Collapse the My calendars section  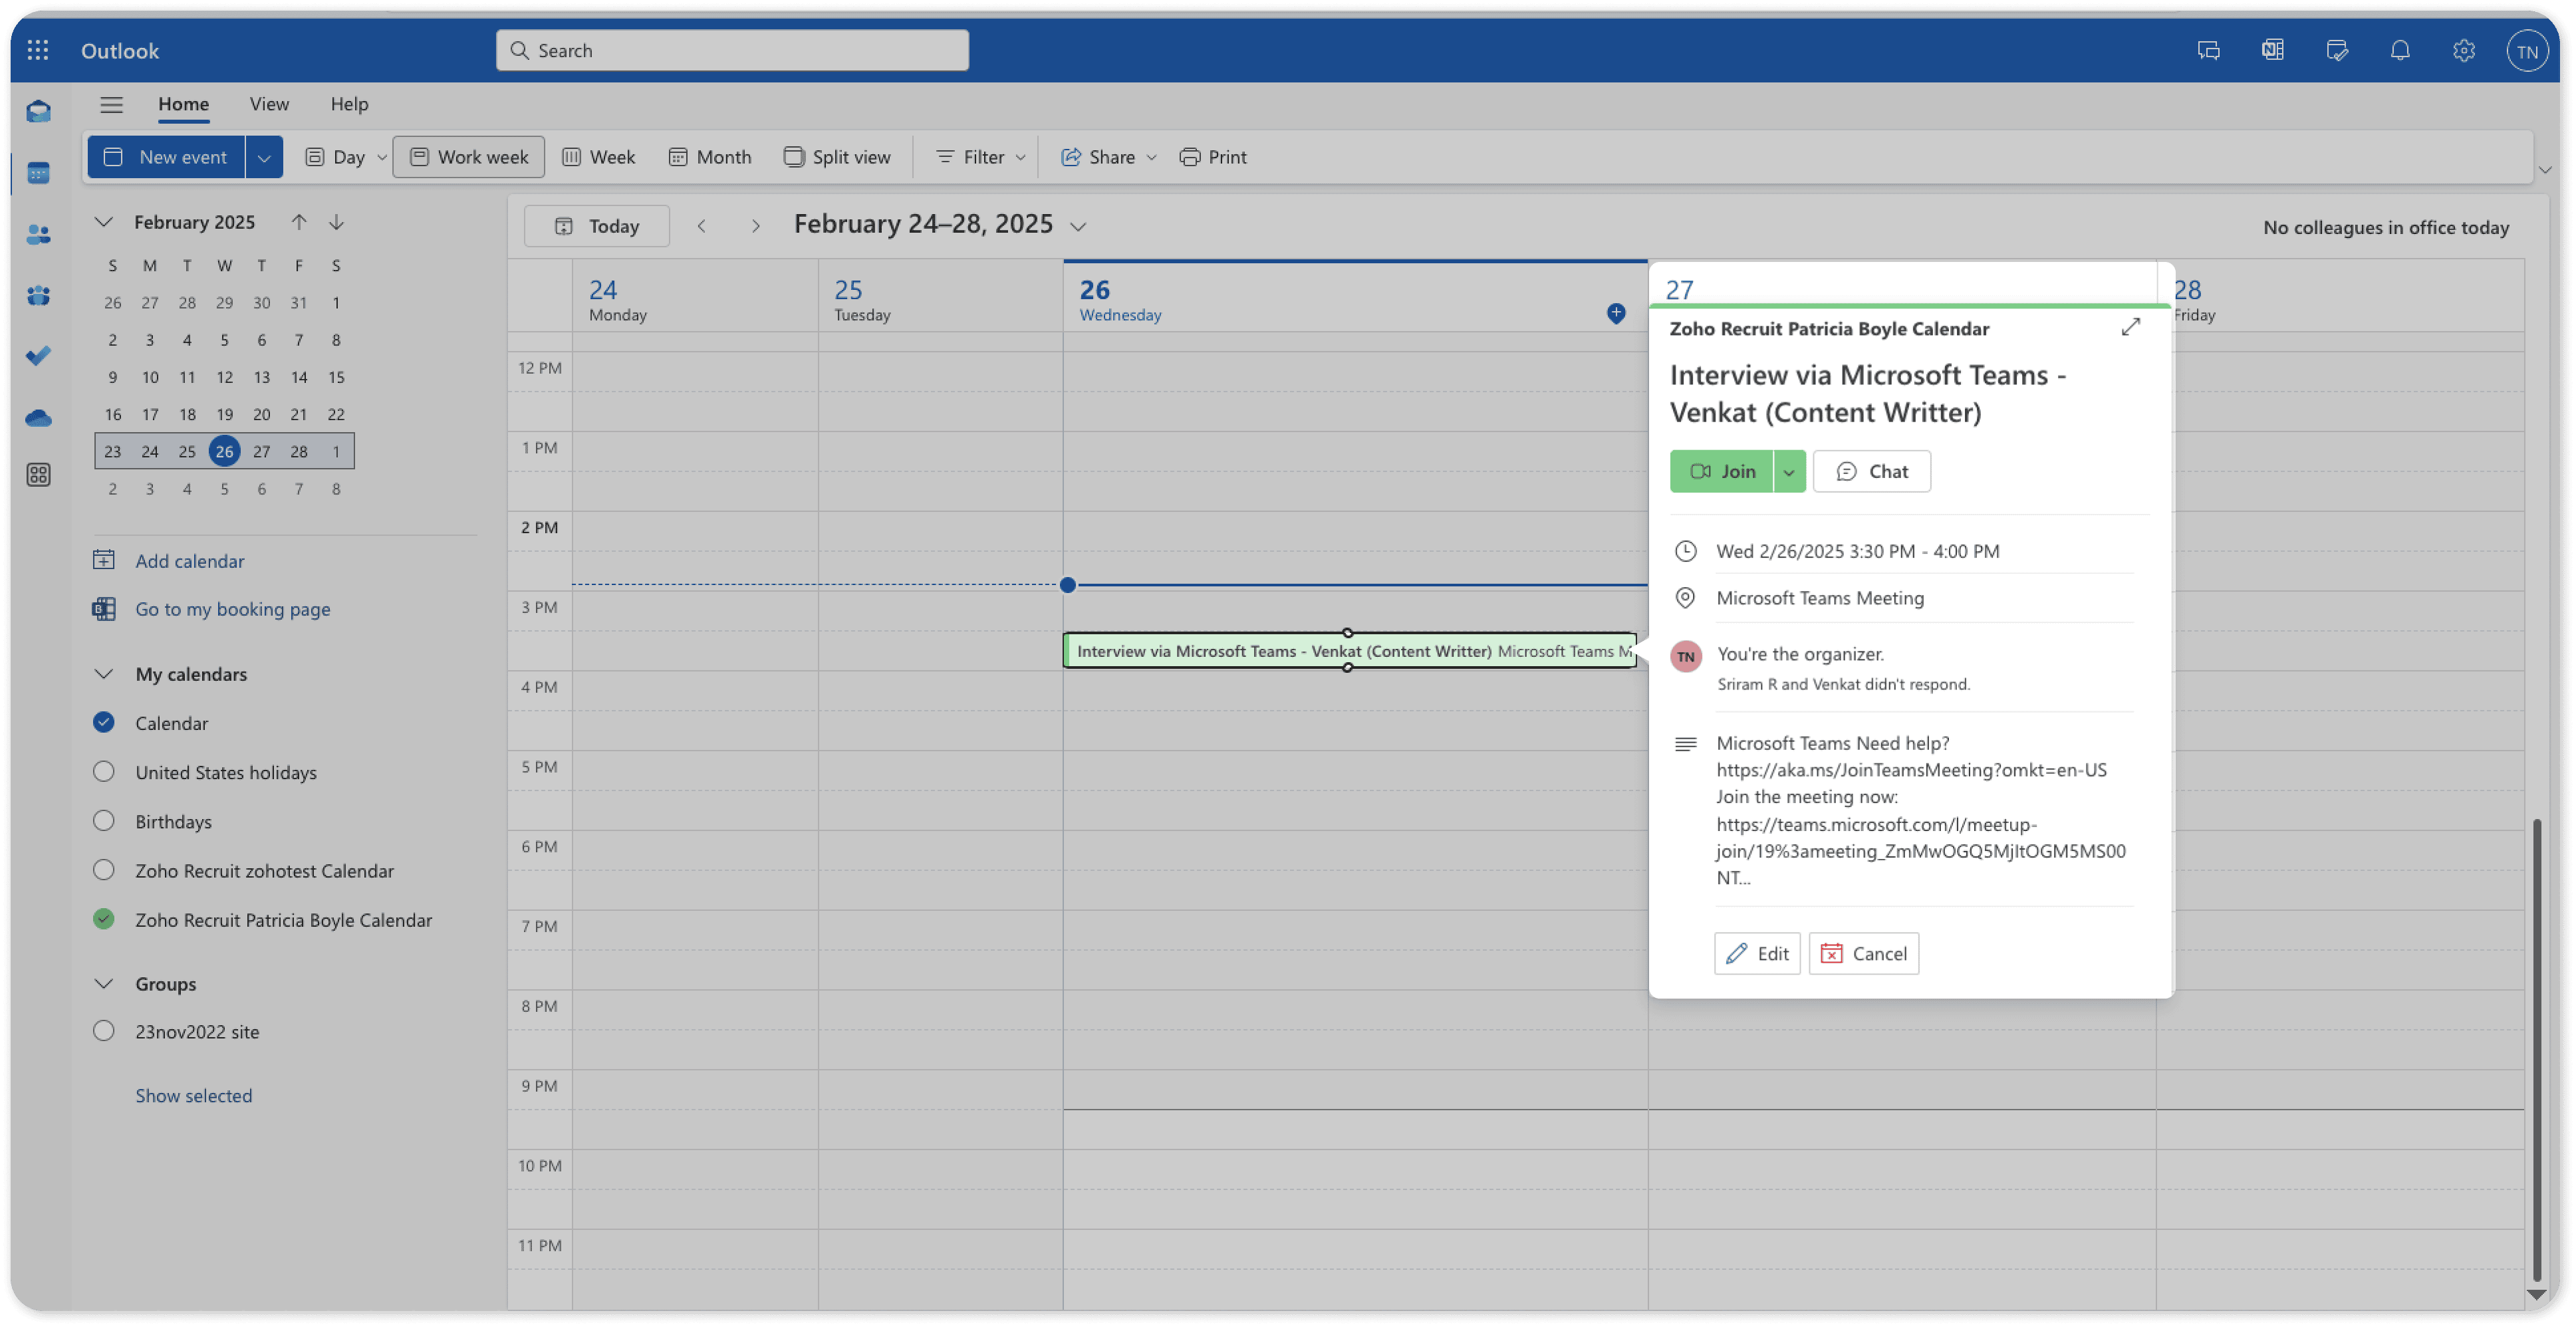(104, 674)
